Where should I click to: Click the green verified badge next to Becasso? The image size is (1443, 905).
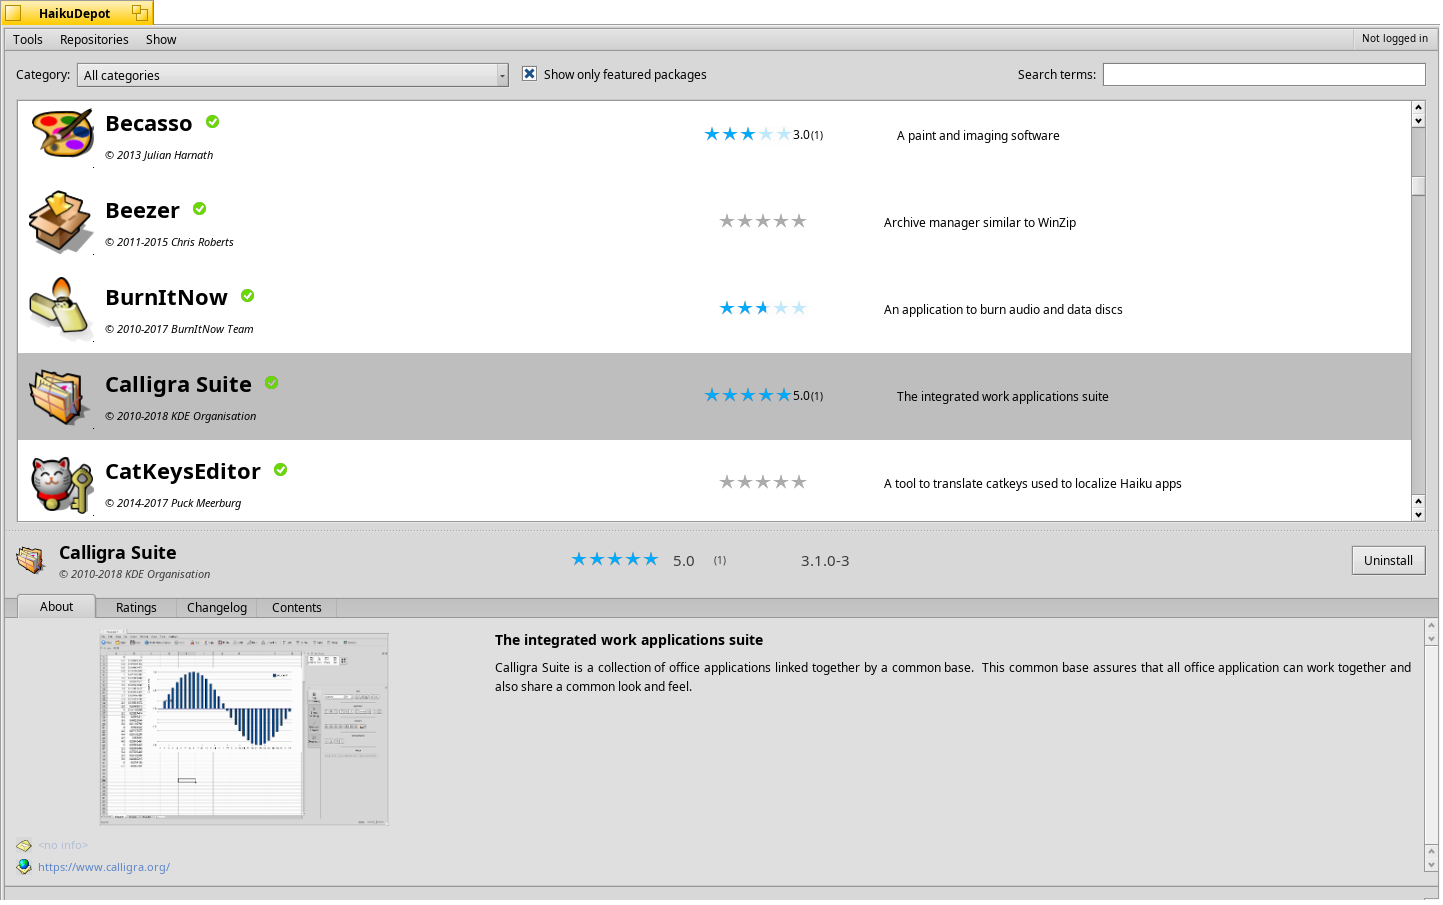[213, 122]
